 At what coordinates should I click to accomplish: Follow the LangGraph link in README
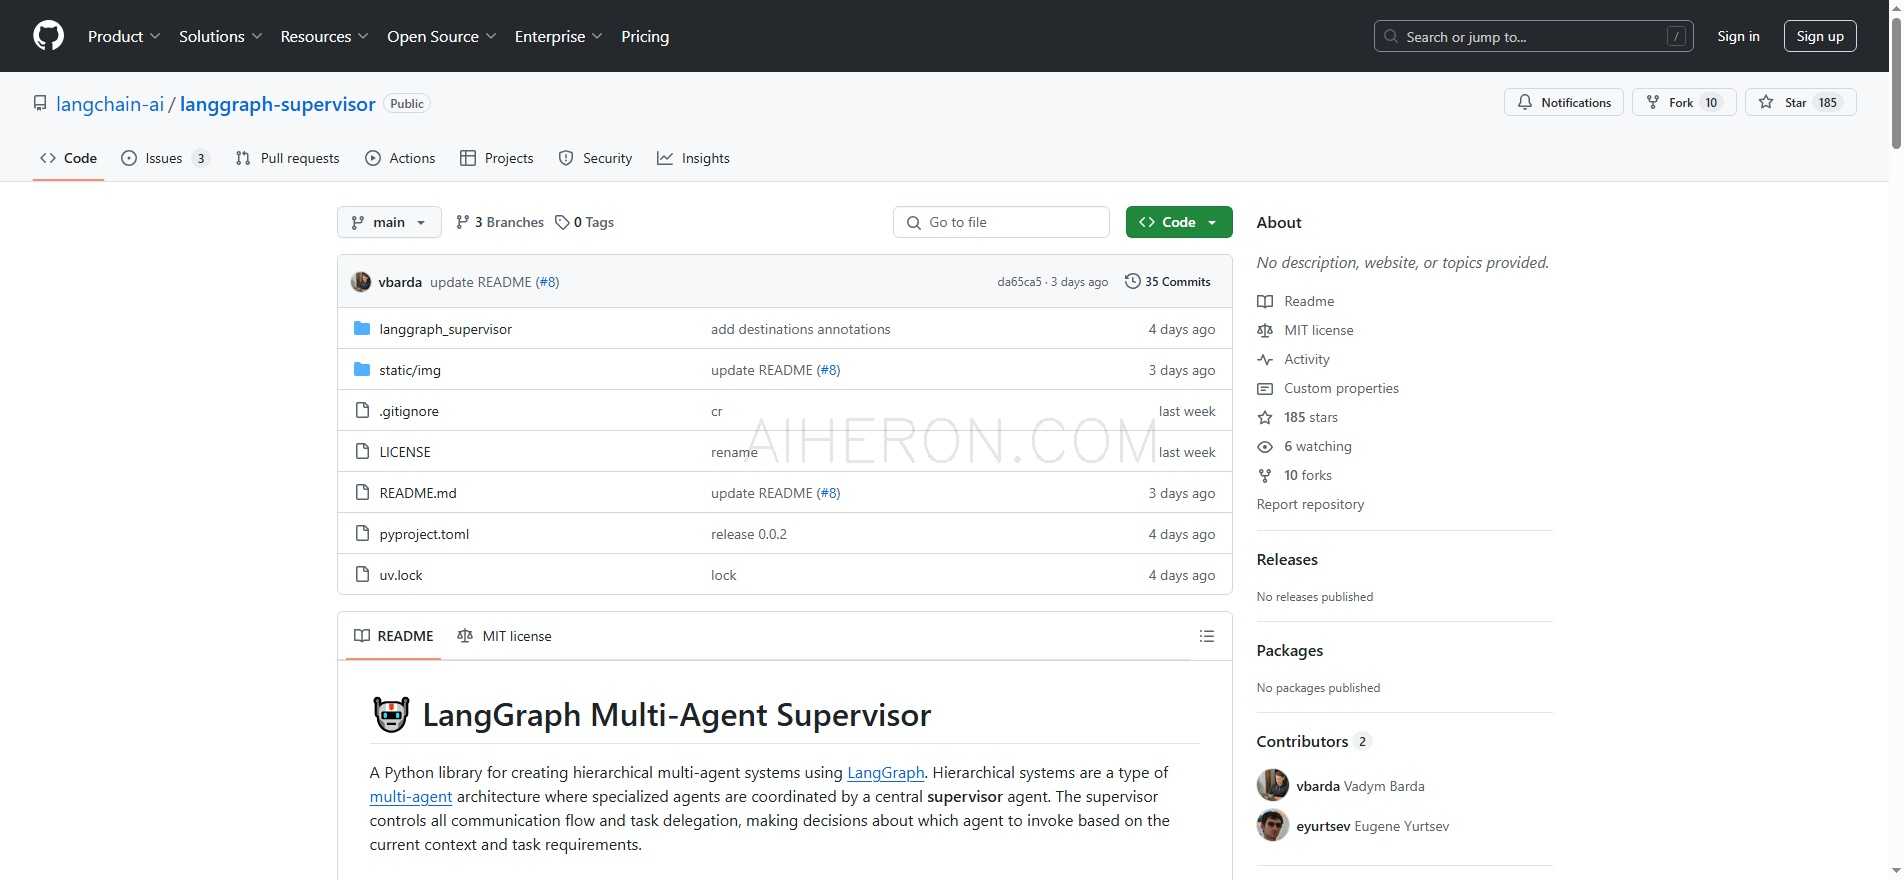pyautogui.click(x=885, y=773)
